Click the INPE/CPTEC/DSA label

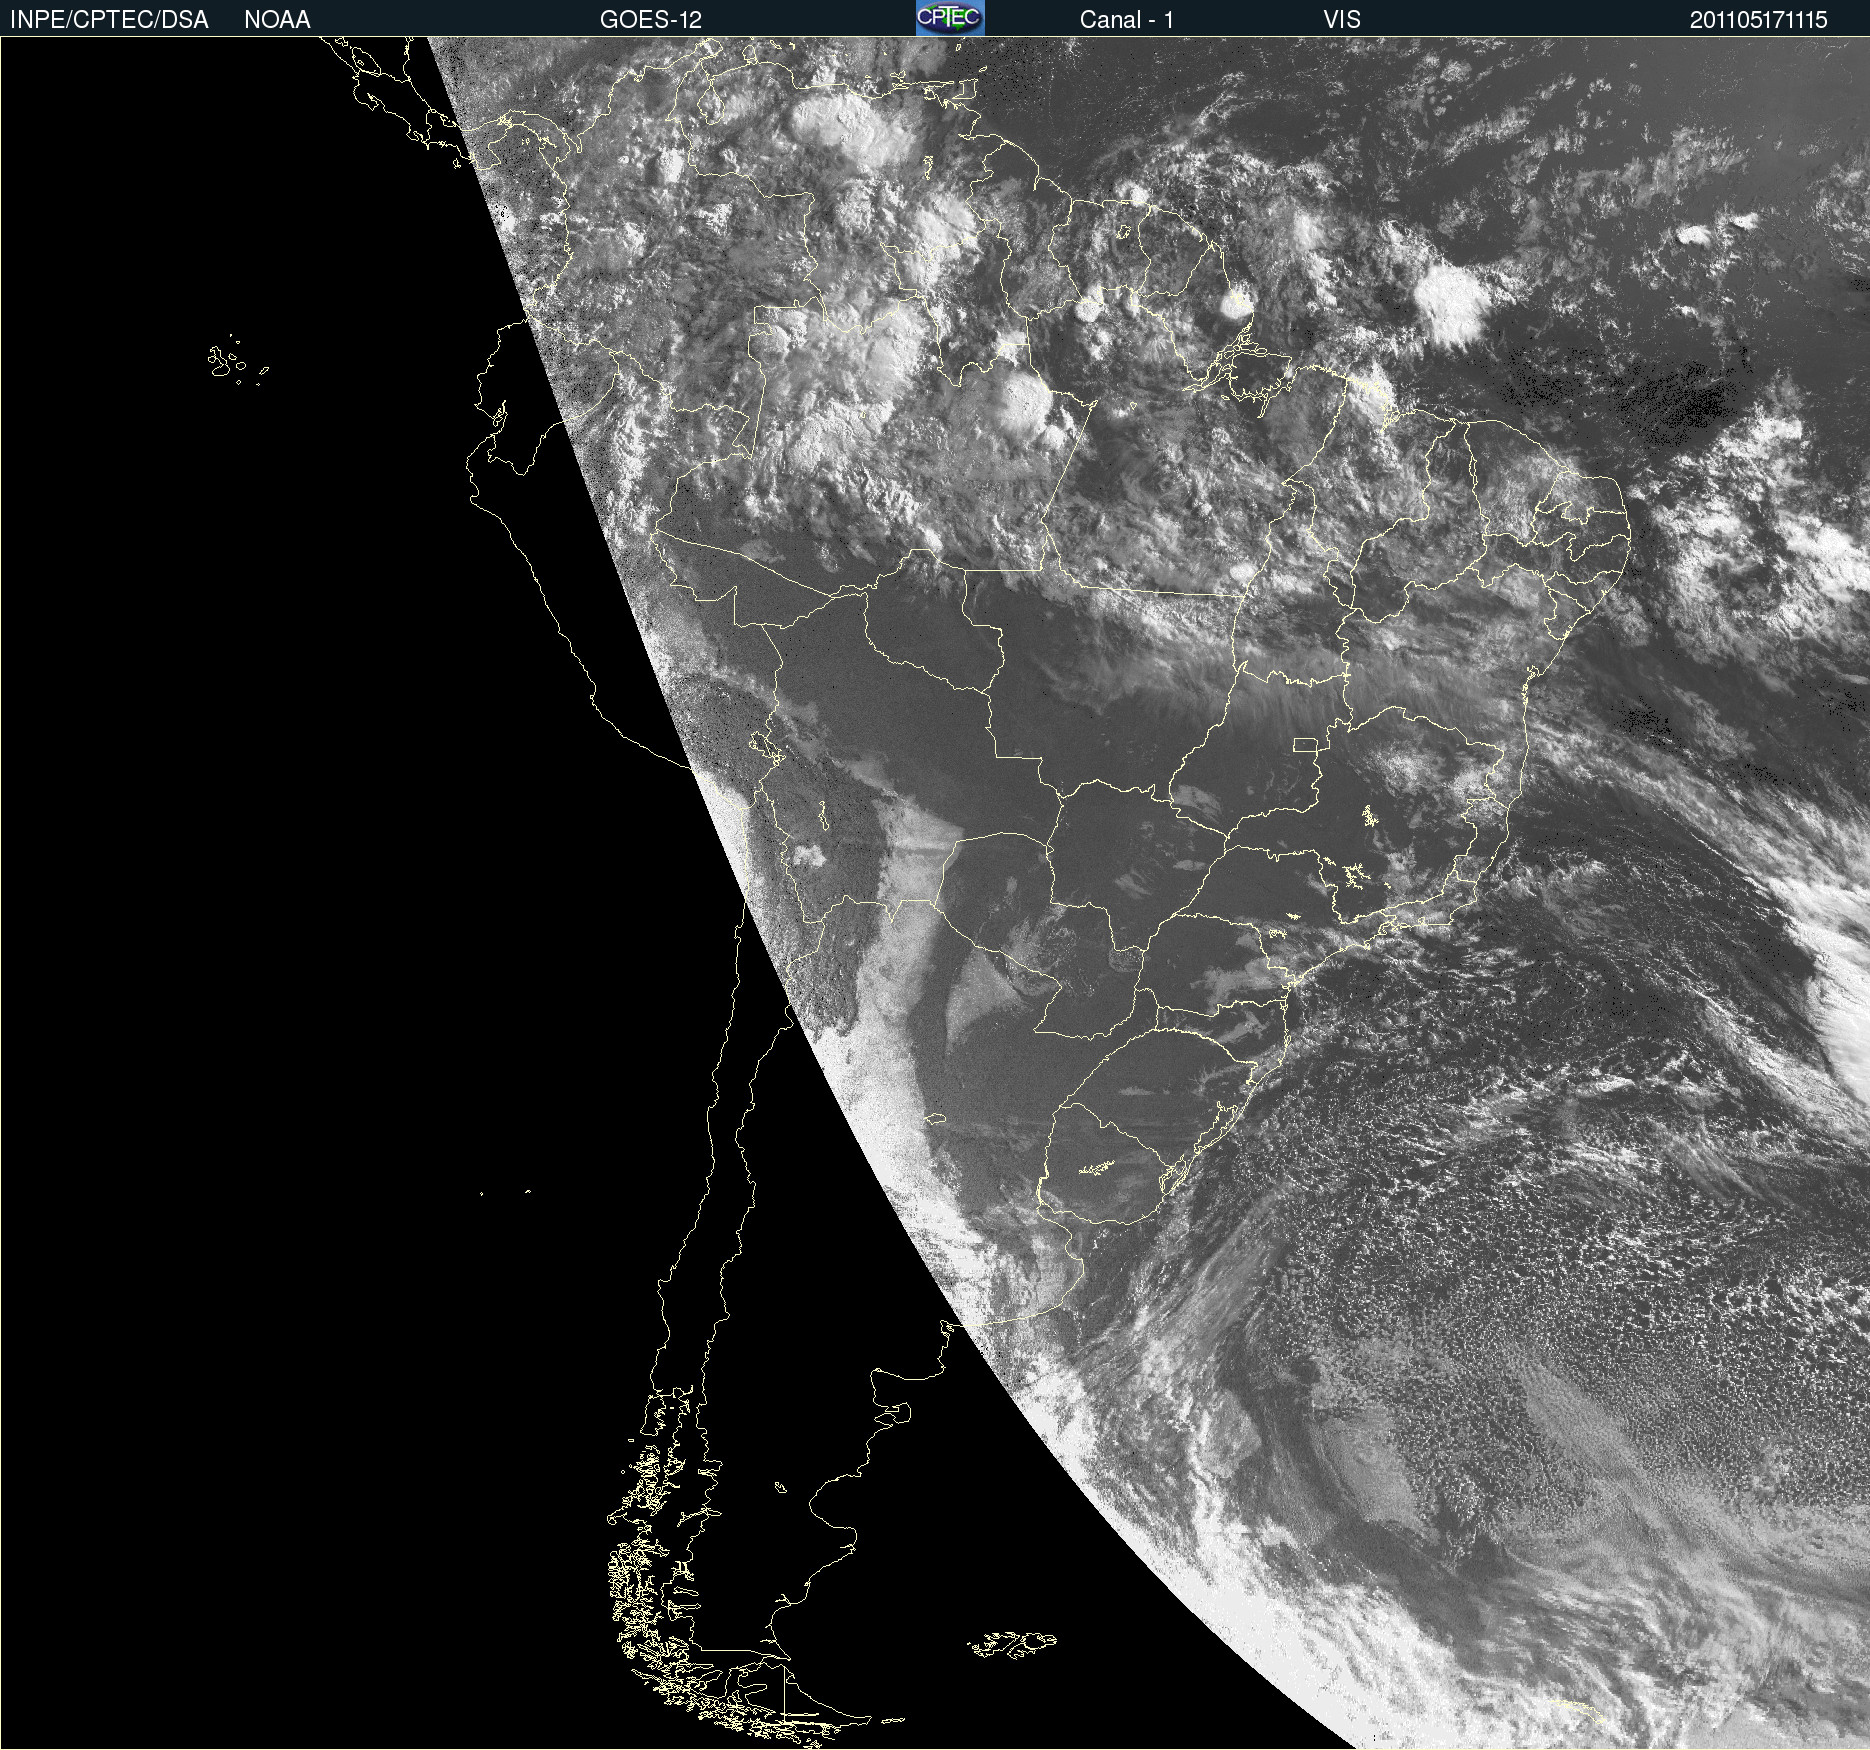pos(109,20)
